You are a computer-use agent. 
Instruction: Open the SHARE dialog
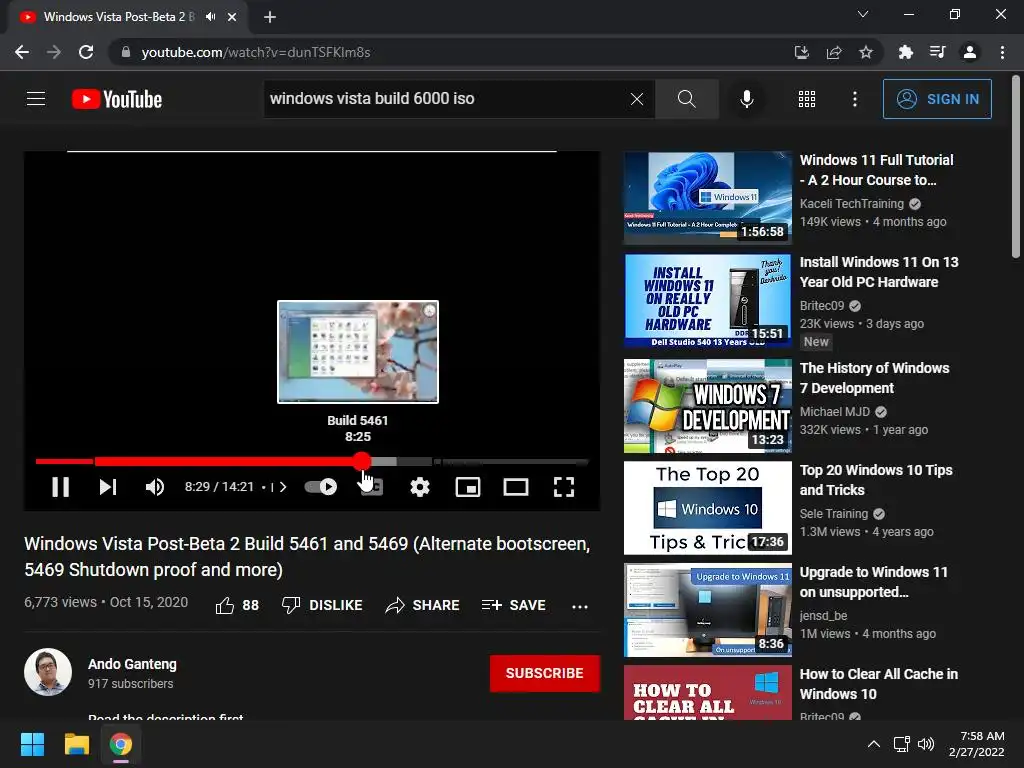423,605
